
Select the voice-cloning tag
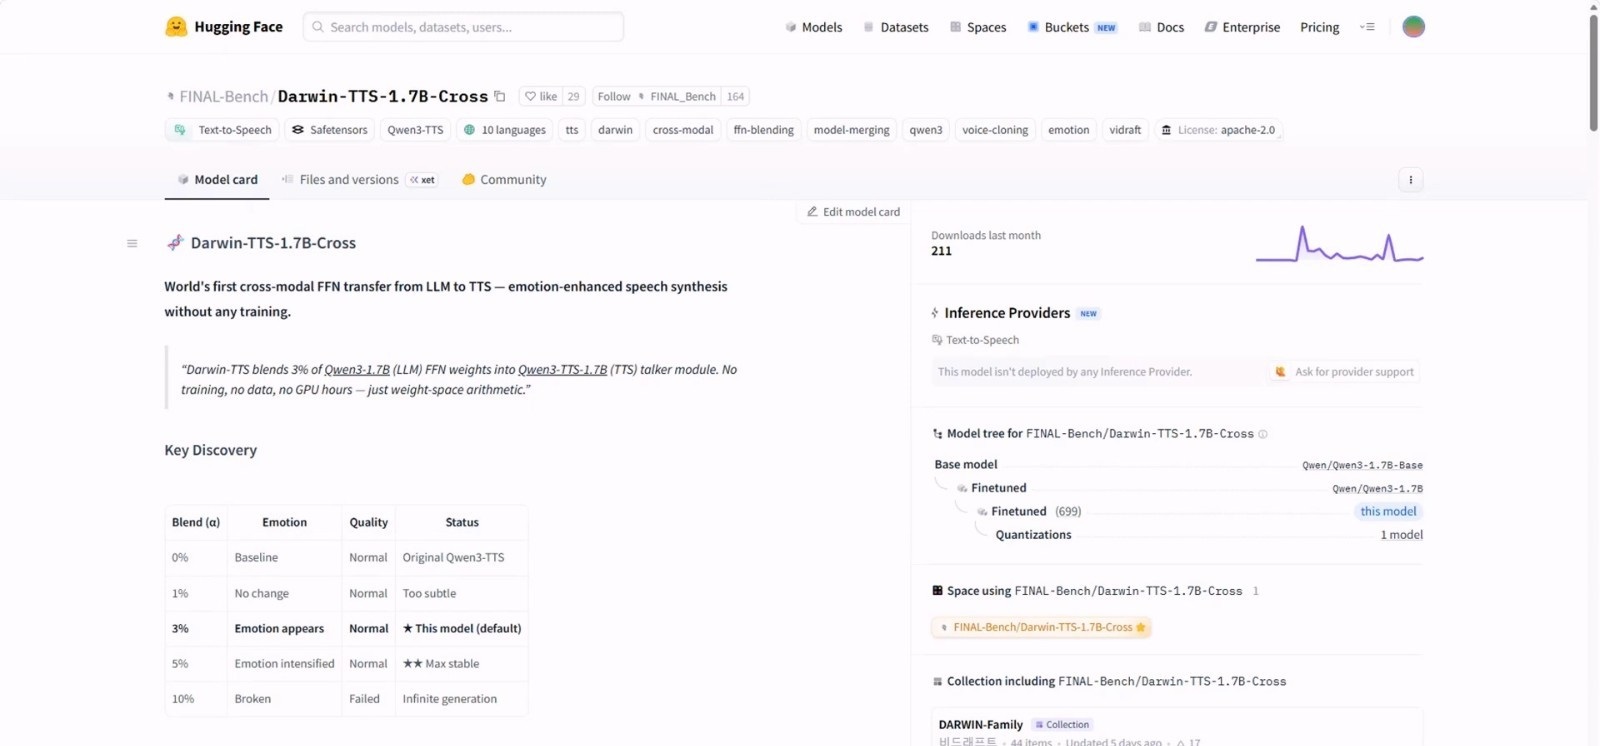pyautogui.click(x=995, y=130)
